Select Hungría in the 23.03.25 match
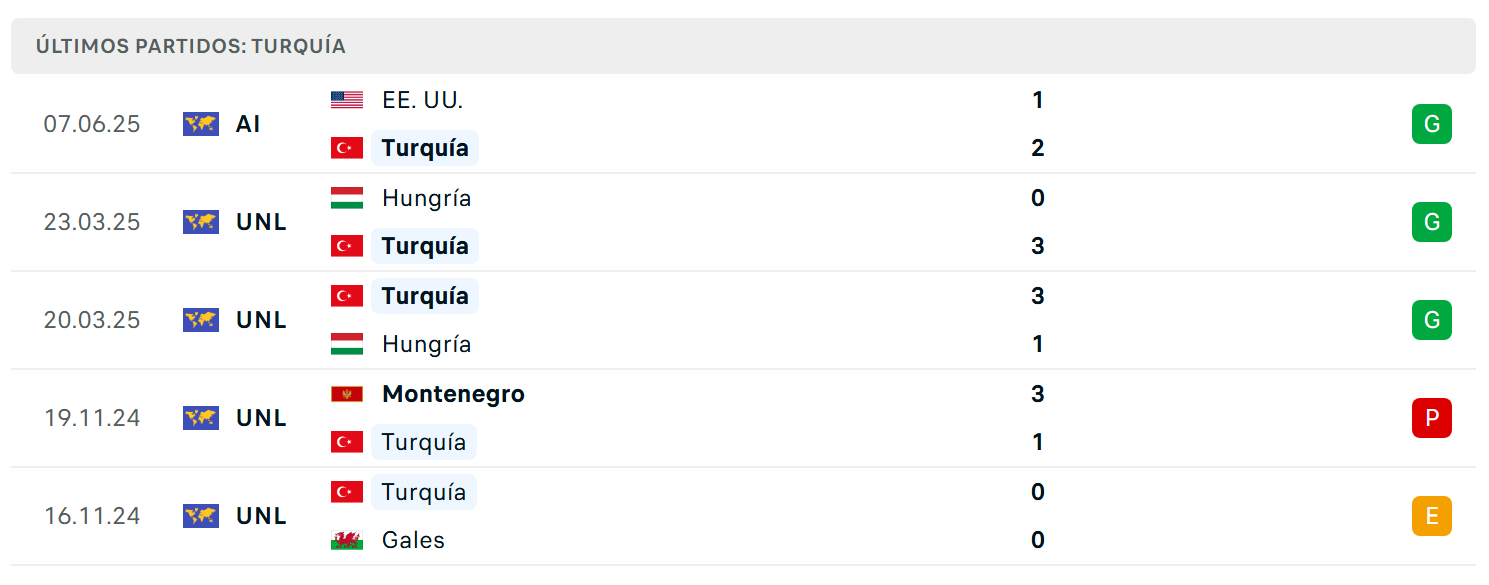Image resolution: width=1489 pixels, height=585 pixels. click(426, 198)
